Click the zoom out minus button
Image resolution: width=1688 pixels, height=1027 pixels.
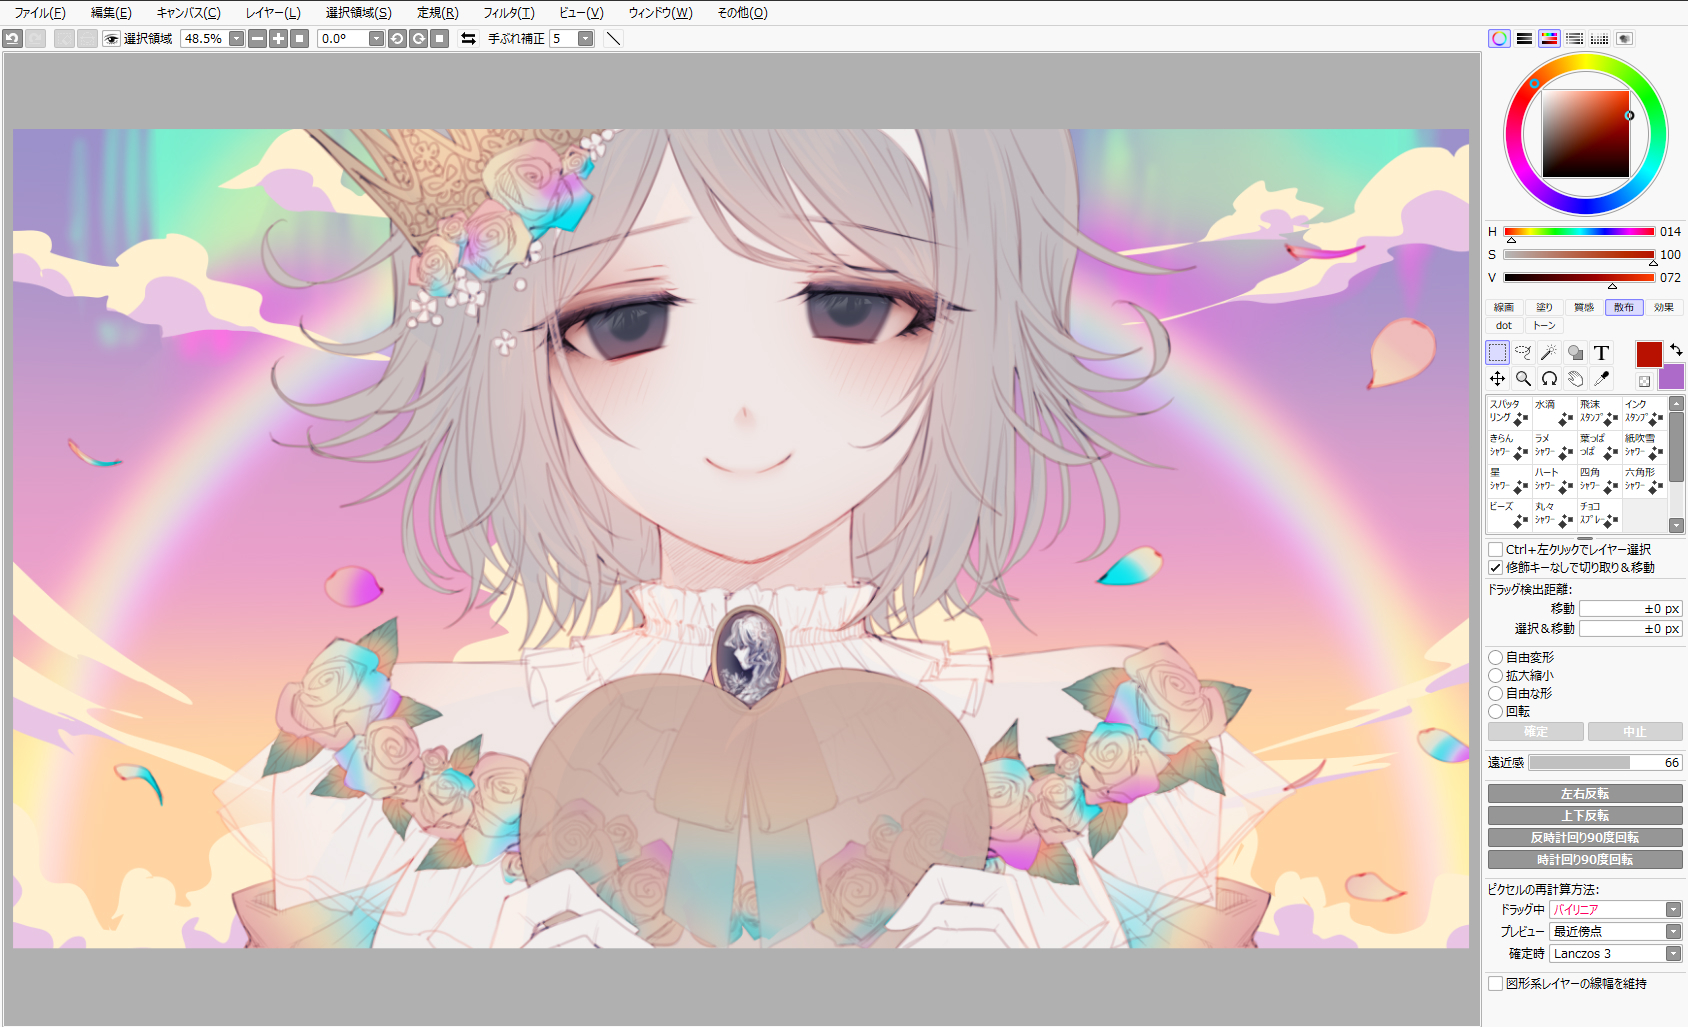point(257,39)
